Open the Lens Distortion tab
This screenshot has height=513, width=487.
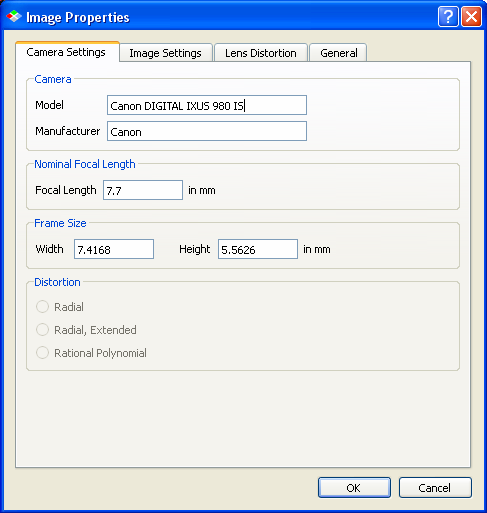[x=261, y=53]
